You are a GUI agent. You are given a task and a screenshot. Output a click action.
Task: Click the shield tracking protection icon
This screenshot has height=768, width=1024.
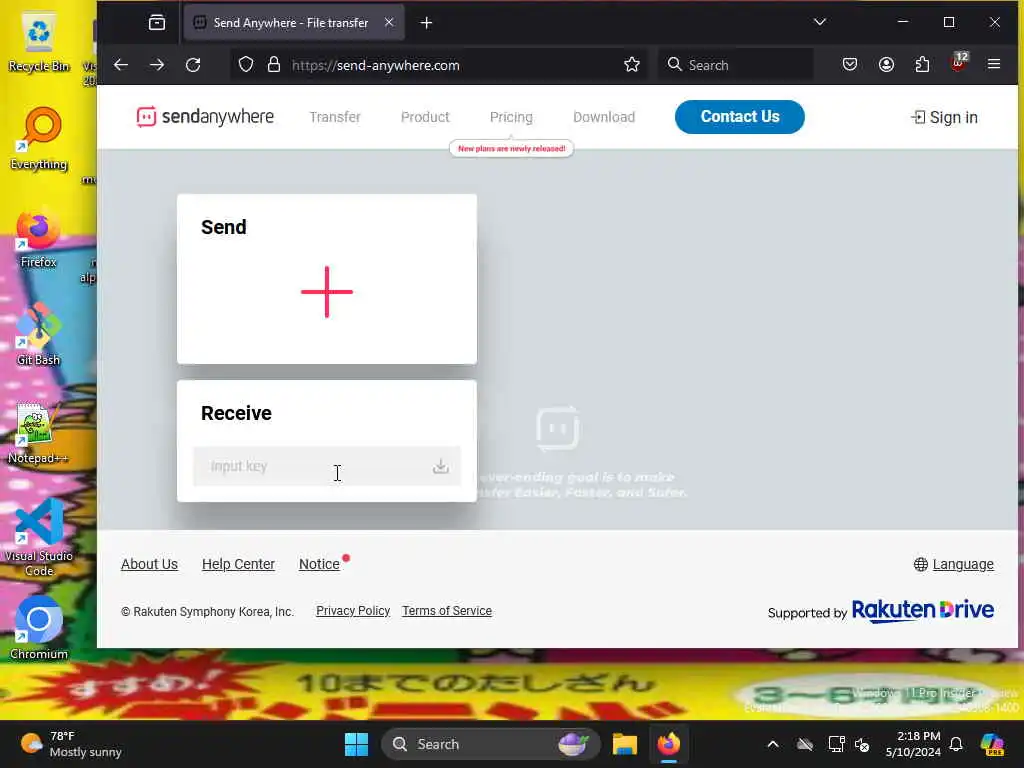(246, 65)
